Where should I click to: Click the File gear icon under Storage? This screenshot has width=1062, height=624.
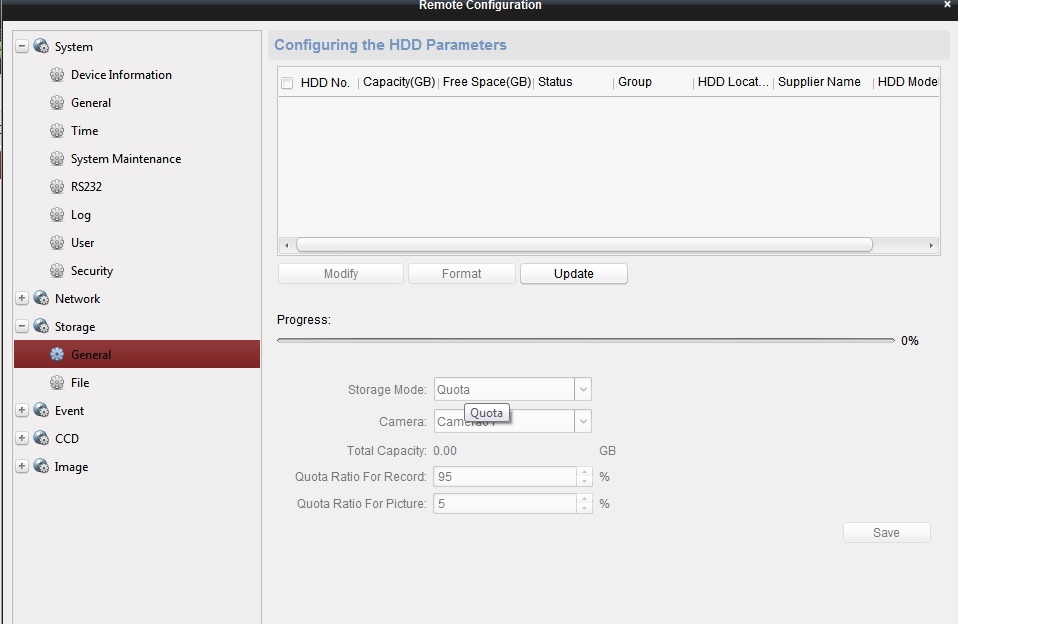pos(57,383)
